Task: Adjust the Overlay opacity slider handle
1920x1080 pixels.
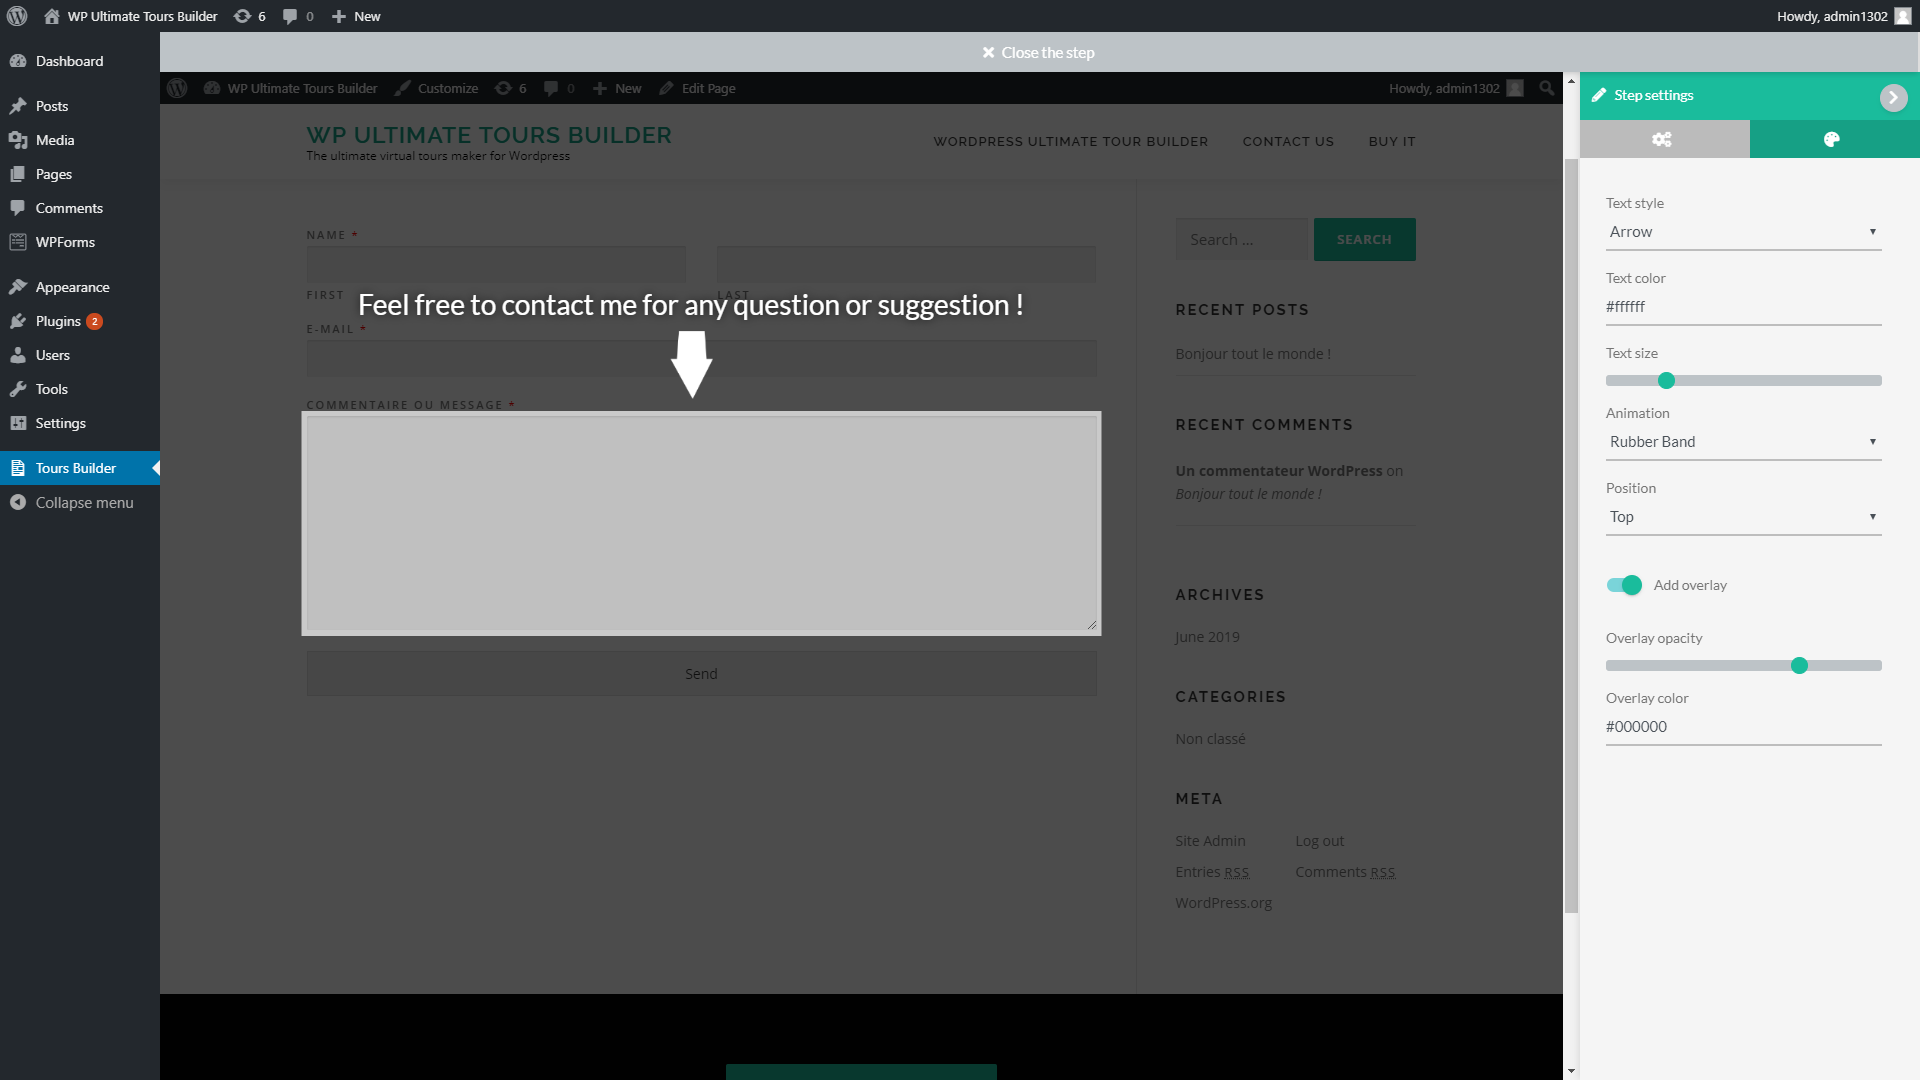Action: (1799, 666)
